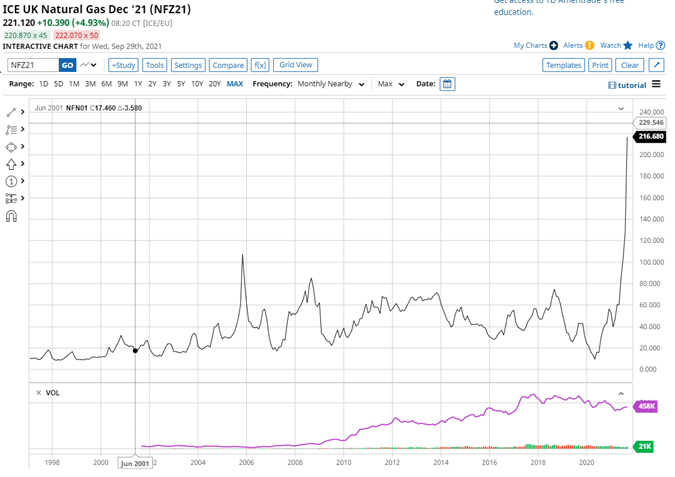Select the measurement tools icon
Screen dimensions: 675x477
pos(11,198)
